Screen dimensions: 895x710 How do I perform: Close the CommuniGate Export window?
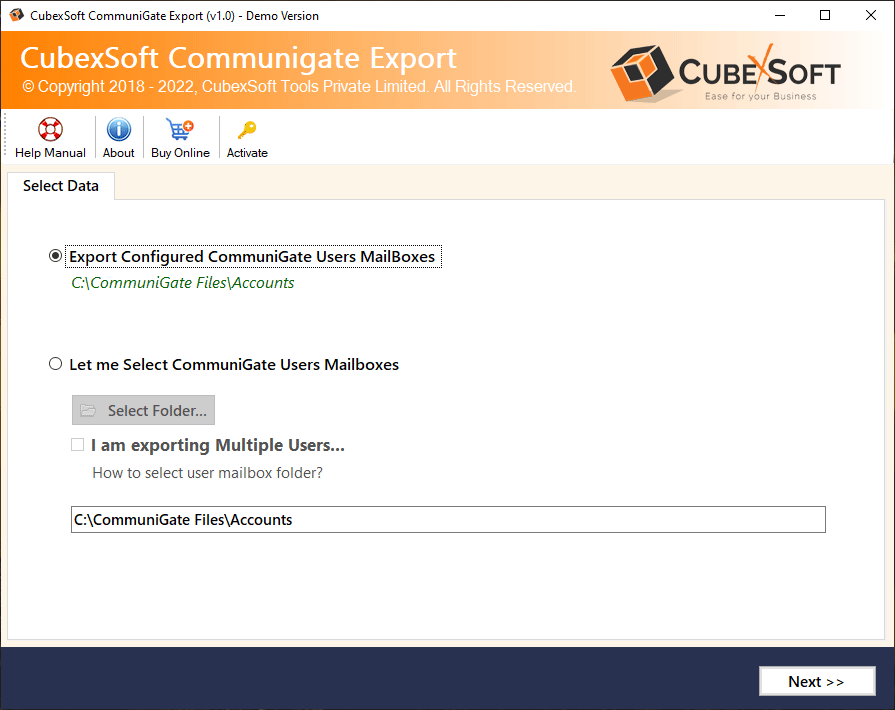870,15
